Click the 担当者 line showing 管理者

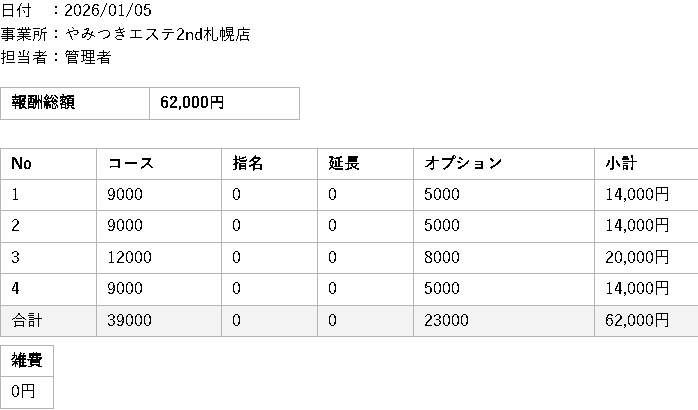pyautogui.click(x=88, y=57)
